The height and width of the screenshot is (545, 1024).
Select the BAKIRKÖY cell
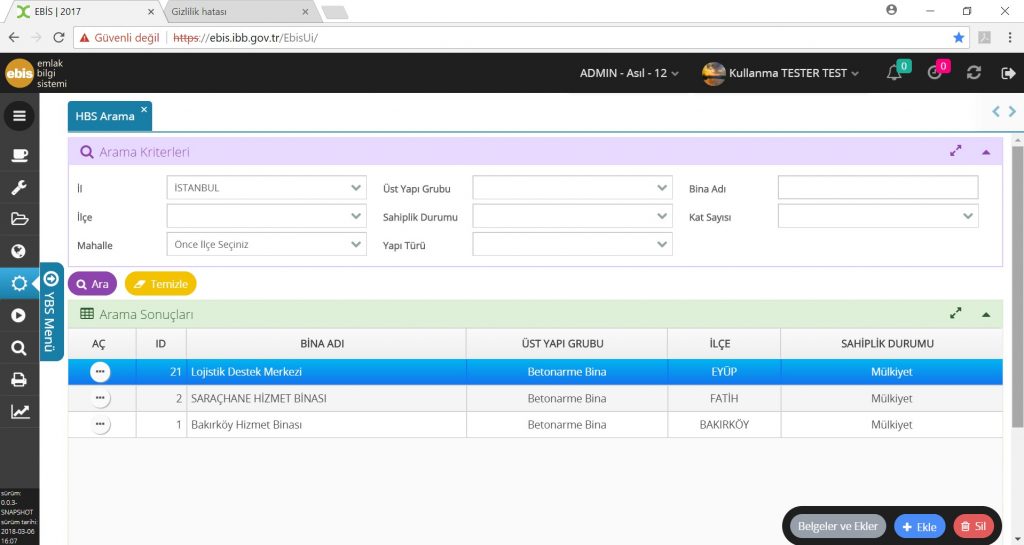(724, 424)
